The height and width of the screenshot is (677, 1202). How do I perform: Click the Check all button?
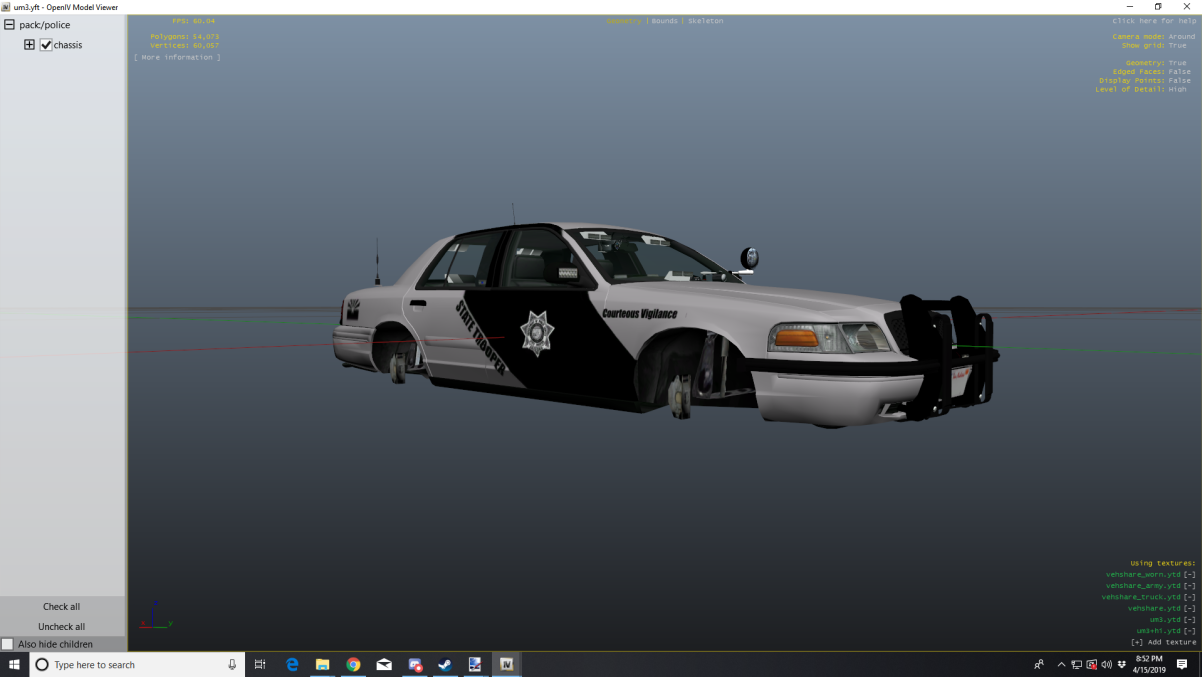(62, 607)
